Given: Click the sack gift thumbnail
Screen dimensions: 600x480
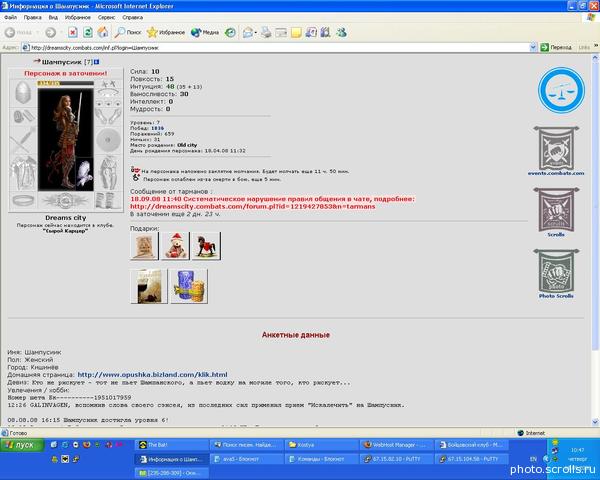Looking at the screenshot, I should click(x=144, y=246).
